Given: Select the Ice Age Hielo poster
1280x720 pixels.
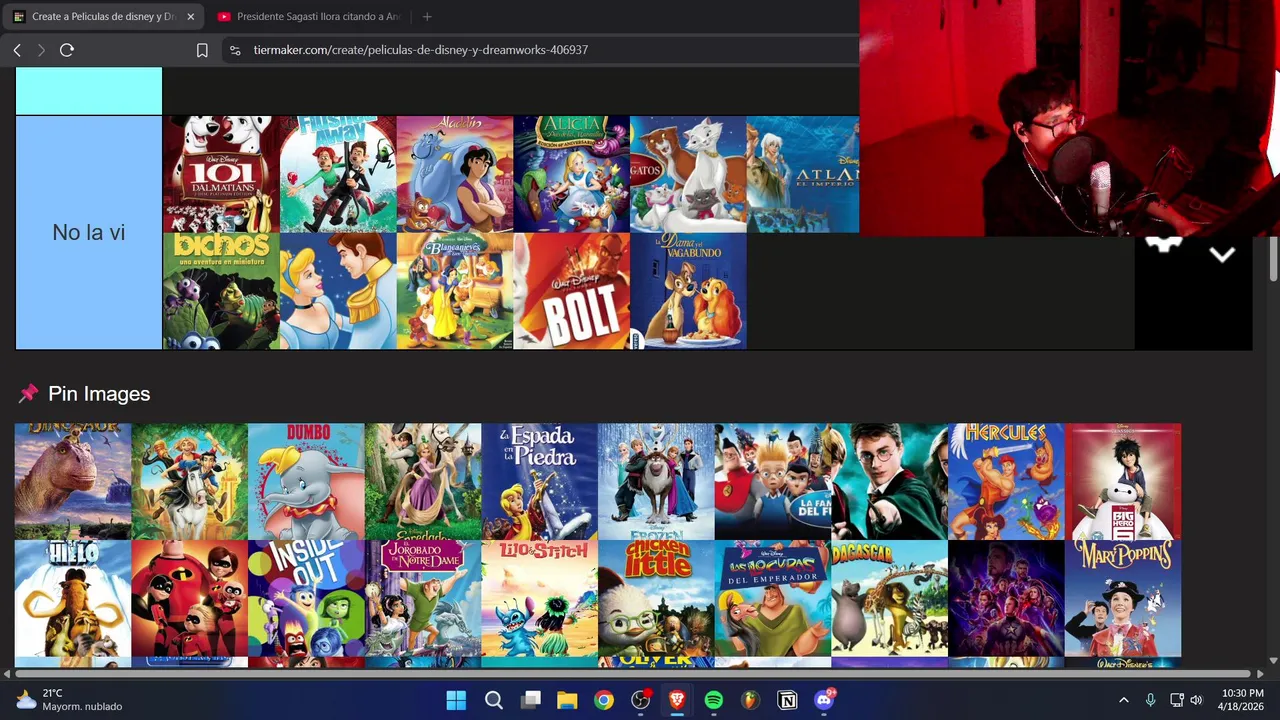Looking at the screenshot, I should click(x=73, y=598).
